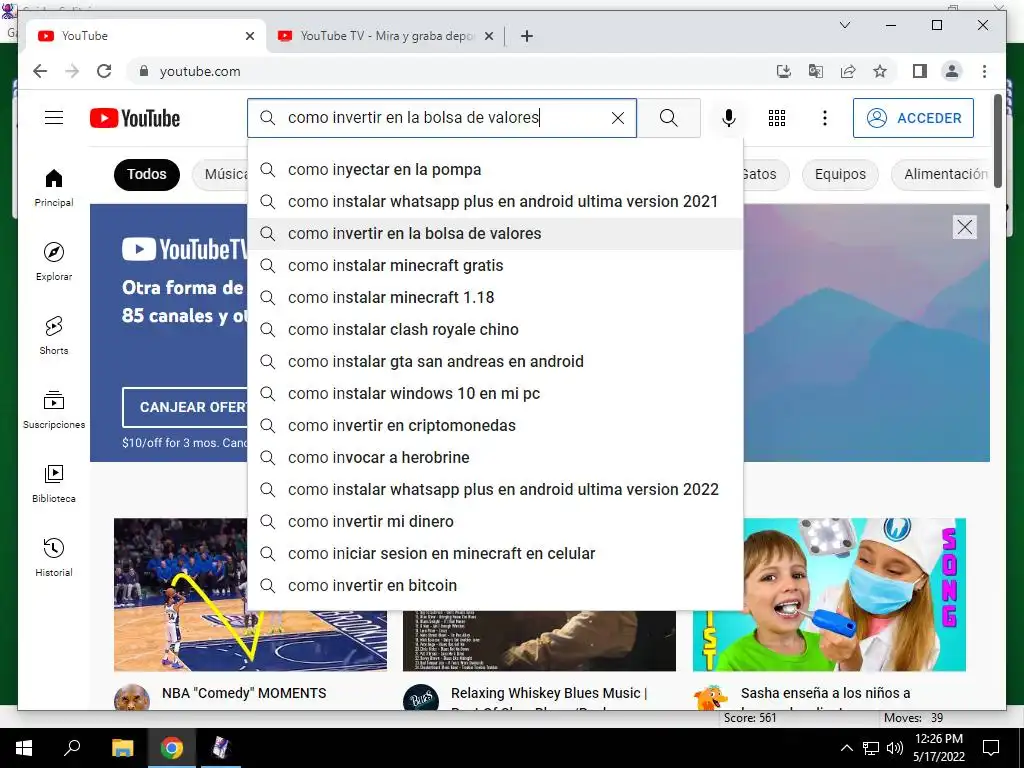Image resolution: width=1024 pixels, height=768 pixels.
Task: Choose suggestion 'como invocar a herobrine'
Action: tap(495, 458)
